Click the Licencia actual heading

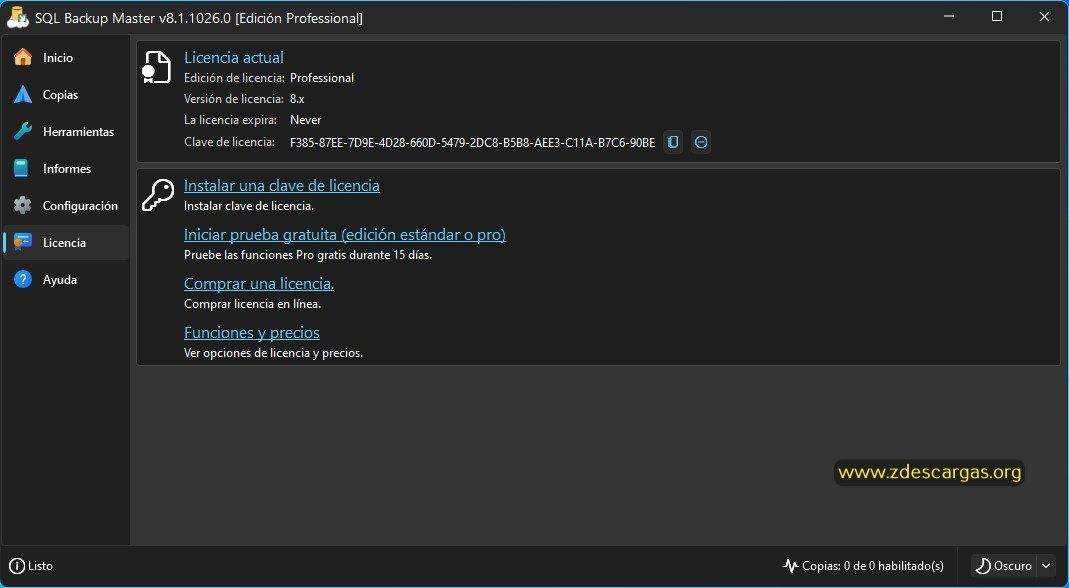[234, 57]
